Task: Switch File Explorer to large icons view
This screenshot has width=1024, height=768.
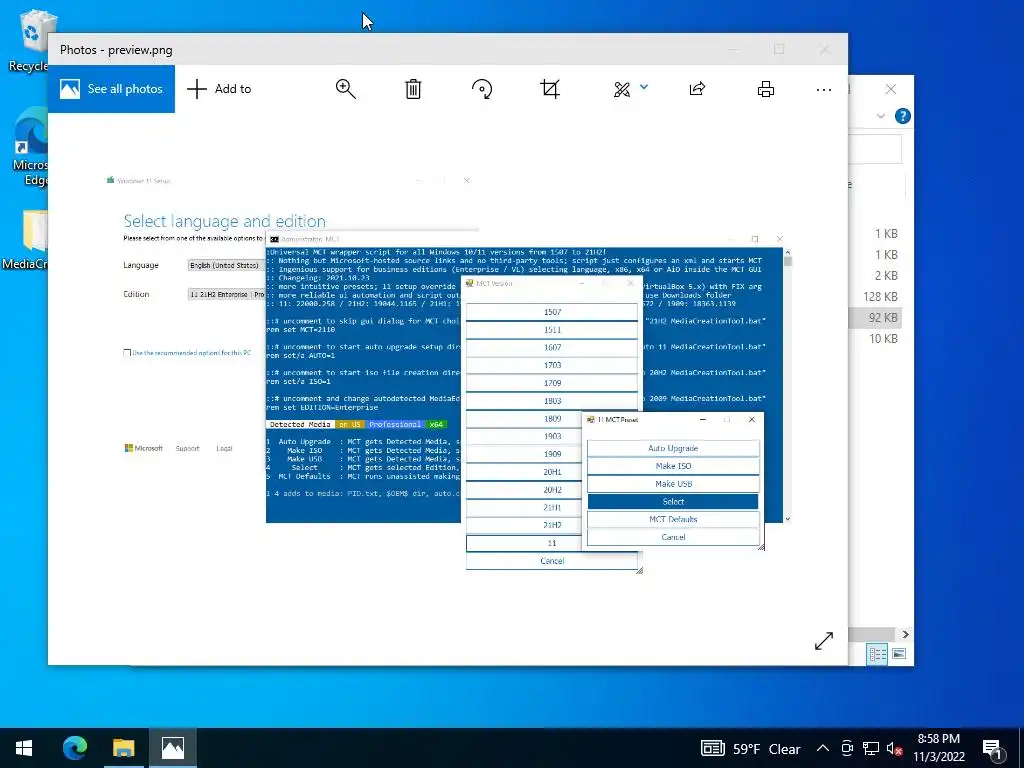Action: click(899, 654)
